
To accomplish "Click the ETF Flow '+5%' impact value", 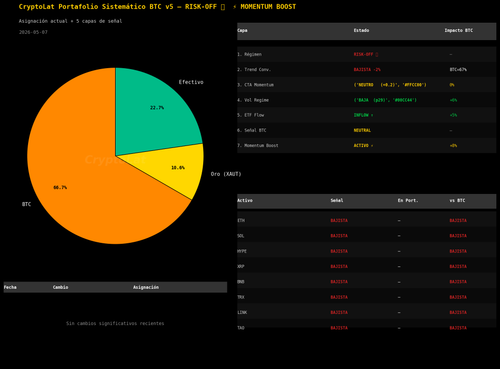I will click(453, 115).
